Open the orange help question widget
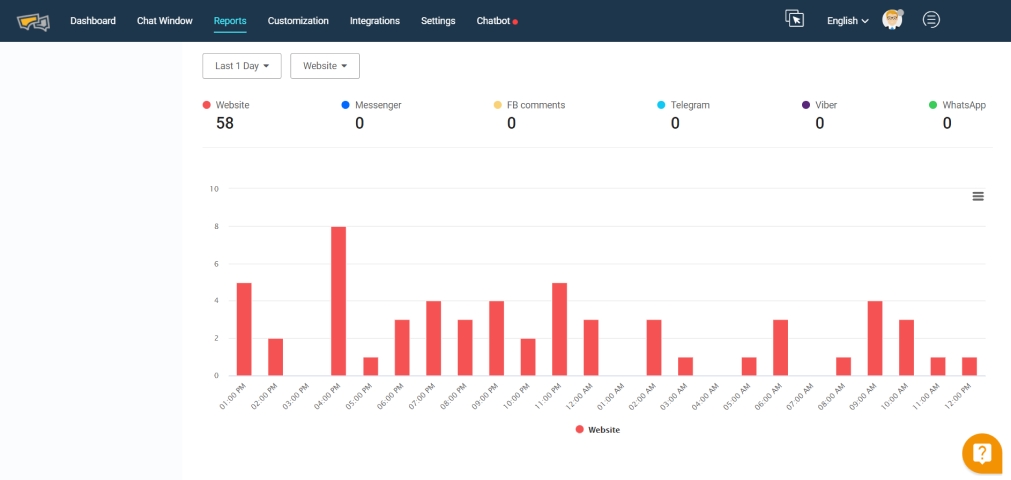1011x480 pixels. [982, 453]
